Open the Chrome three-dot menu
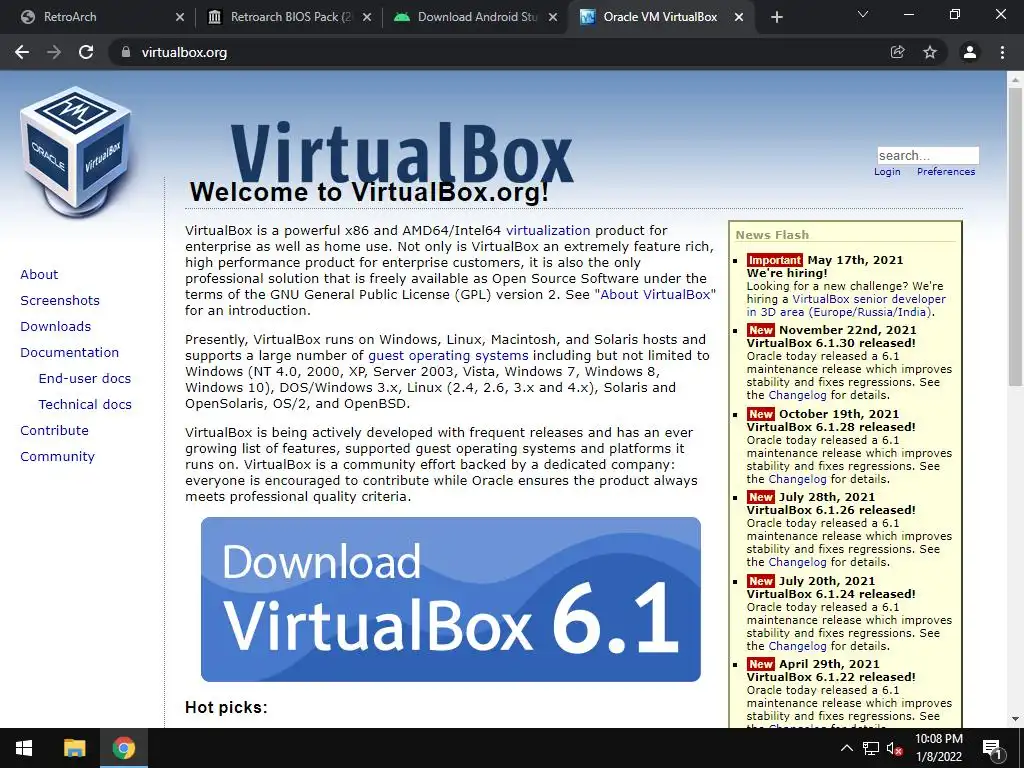Screen dimensions: 1024x768 pyautogui.click(x=1002, y=52)
